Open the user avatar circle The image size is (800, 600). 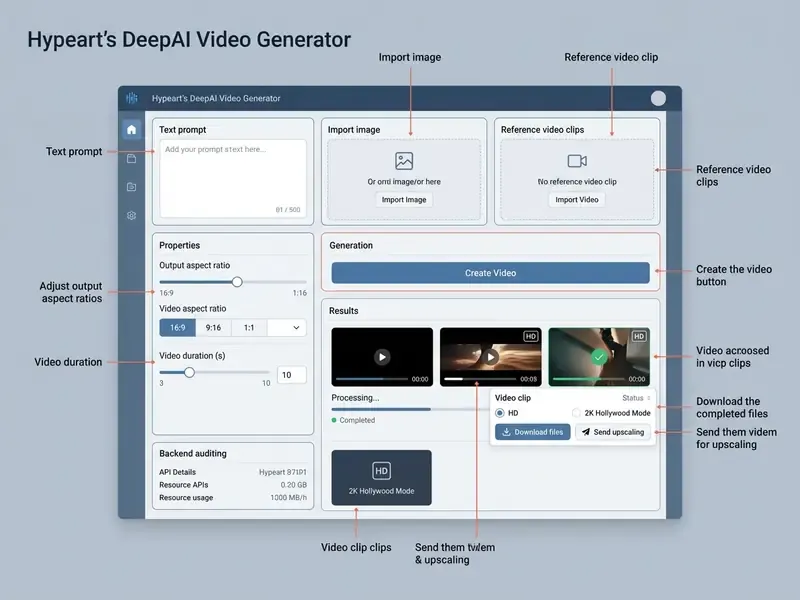(x=658, y=98)
